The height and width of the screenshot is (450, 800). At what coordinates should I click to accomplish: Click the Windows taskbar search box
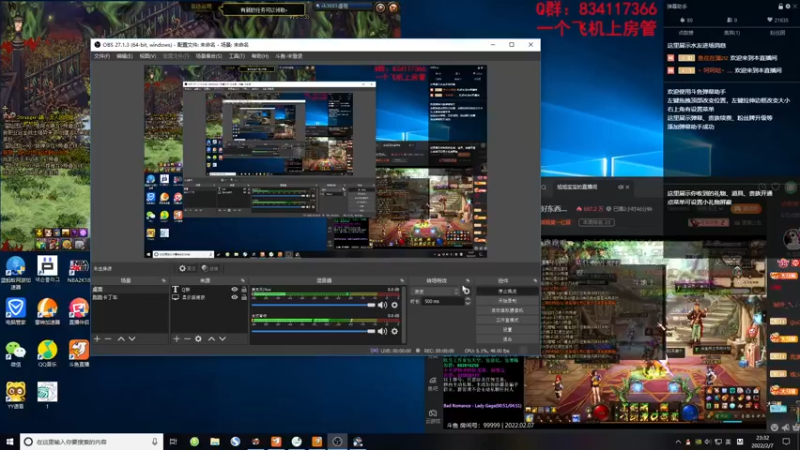point(92,442)
